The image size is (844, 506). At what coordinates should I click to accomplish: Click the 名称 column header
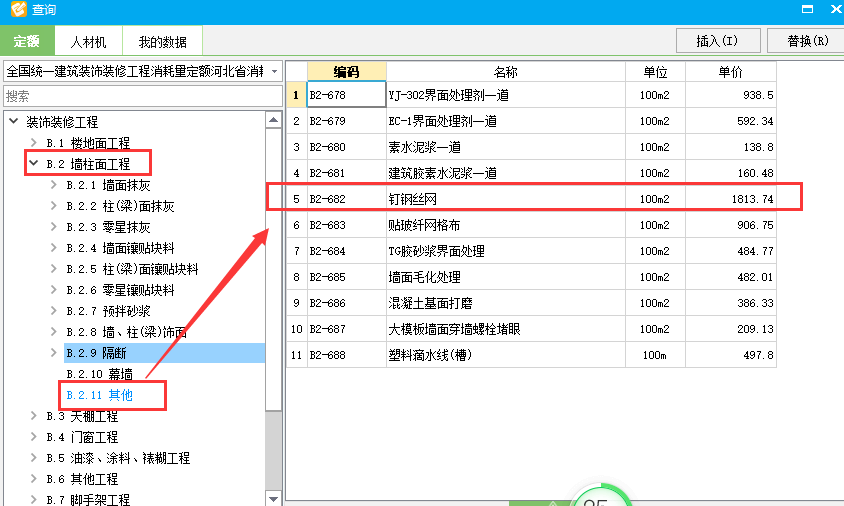[x=505, y=72]
